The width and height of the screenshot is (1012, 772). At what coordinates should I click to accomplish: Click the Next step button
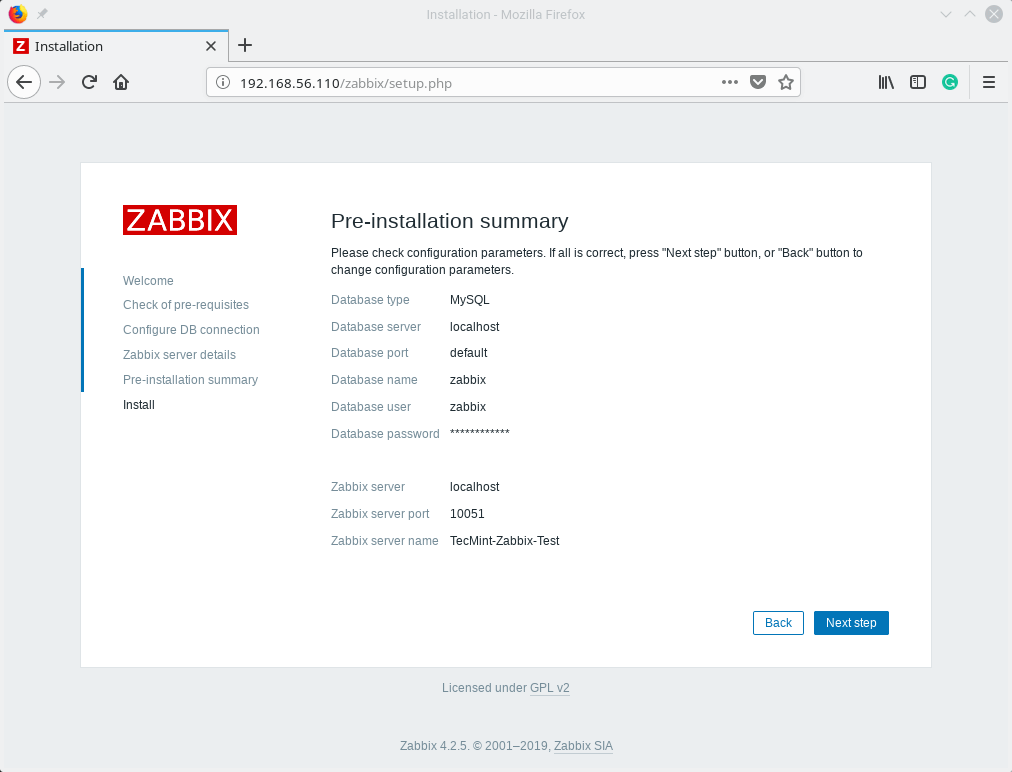[851, 623]
